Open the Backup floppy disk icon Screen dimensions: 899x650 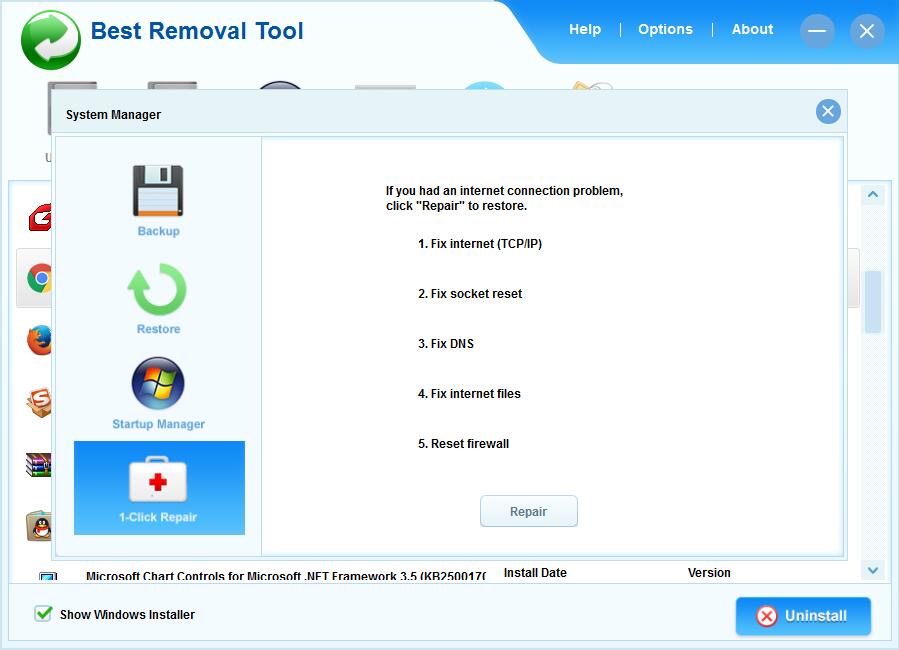[158, 191]
